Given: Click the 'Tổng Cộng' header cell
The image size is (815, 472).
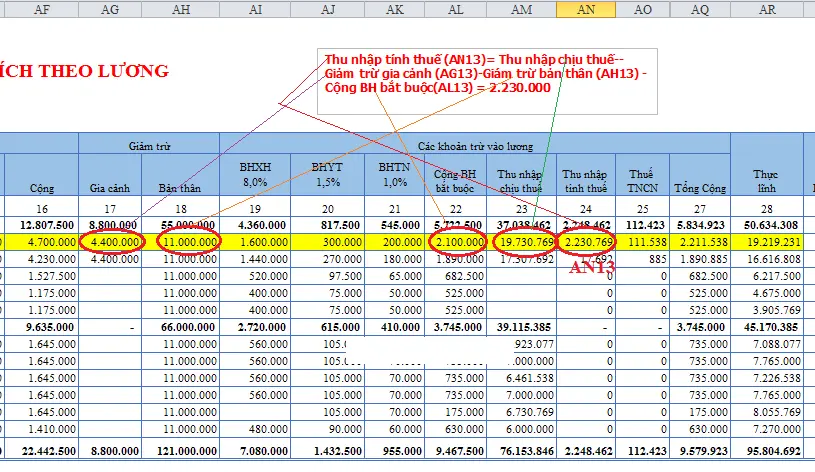Looking at the screenshot, I should click(x=700, y=175).
